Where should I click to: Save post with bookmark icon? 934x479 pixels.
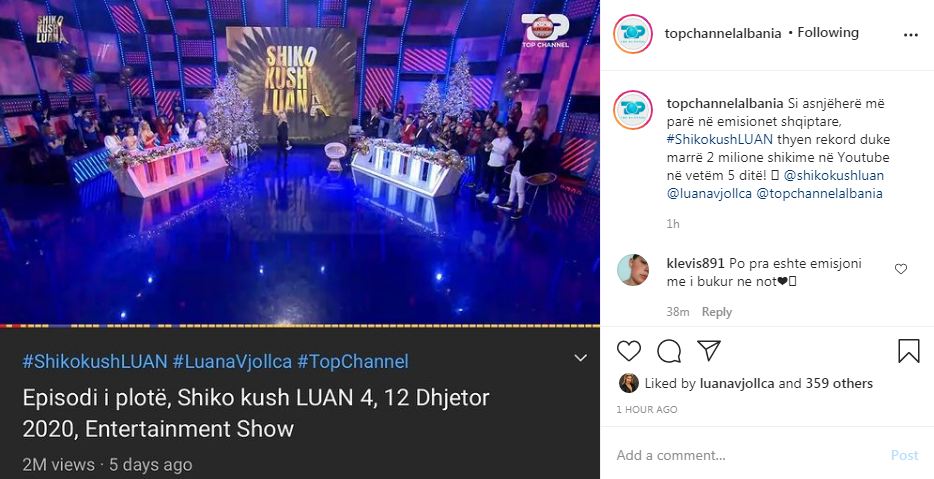(908, 351)
